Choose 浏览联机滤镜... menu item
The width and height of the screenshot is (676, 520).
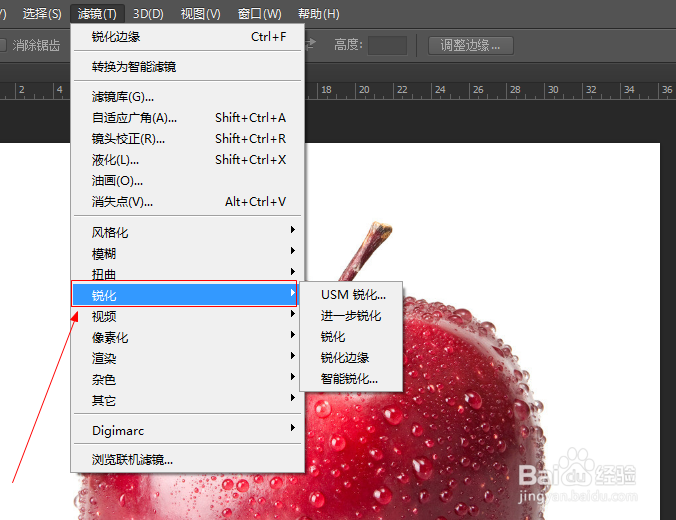click(188, 460)
